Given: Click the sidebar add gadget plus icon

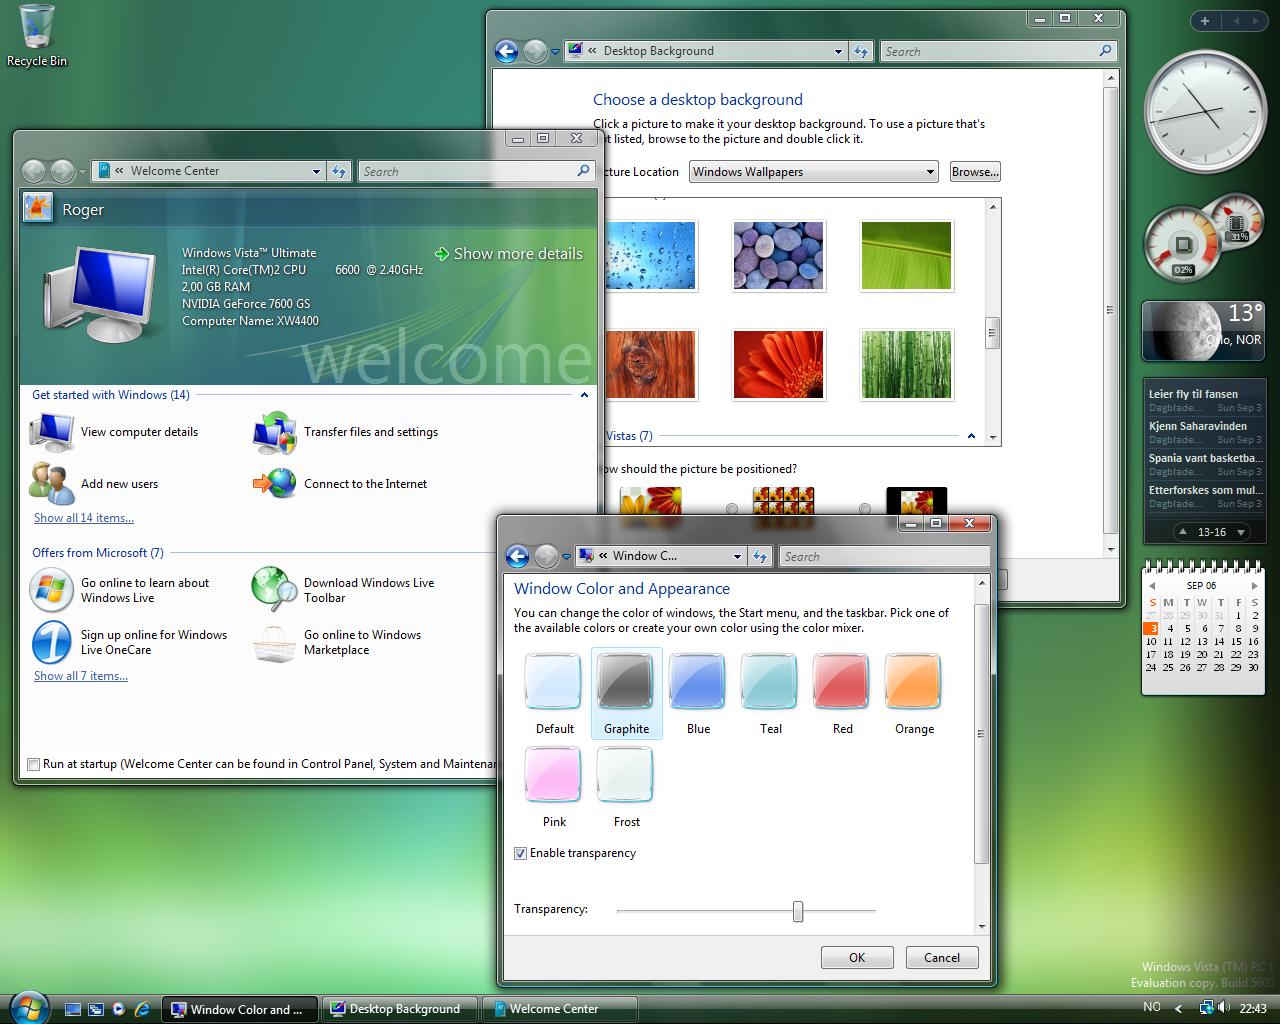Looking at the screenshot, I should (1205, 21).
